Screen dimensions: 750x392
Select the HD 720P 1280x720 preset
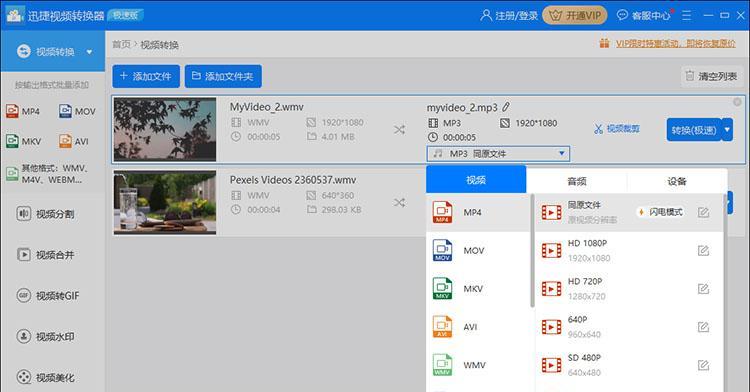629,289
